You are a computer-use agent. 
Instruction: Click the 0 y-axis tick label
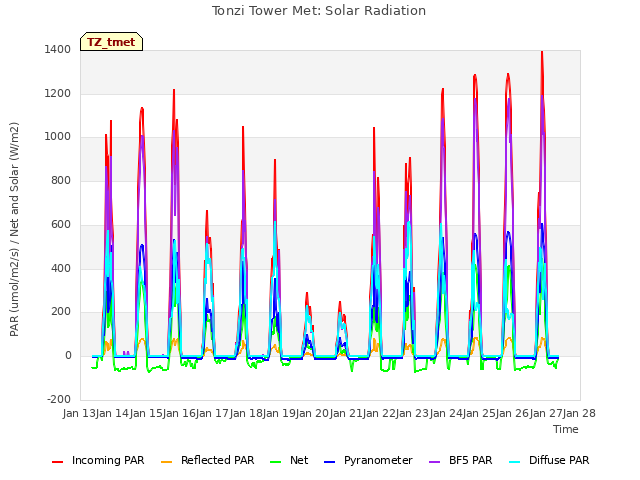coord(68,356)
